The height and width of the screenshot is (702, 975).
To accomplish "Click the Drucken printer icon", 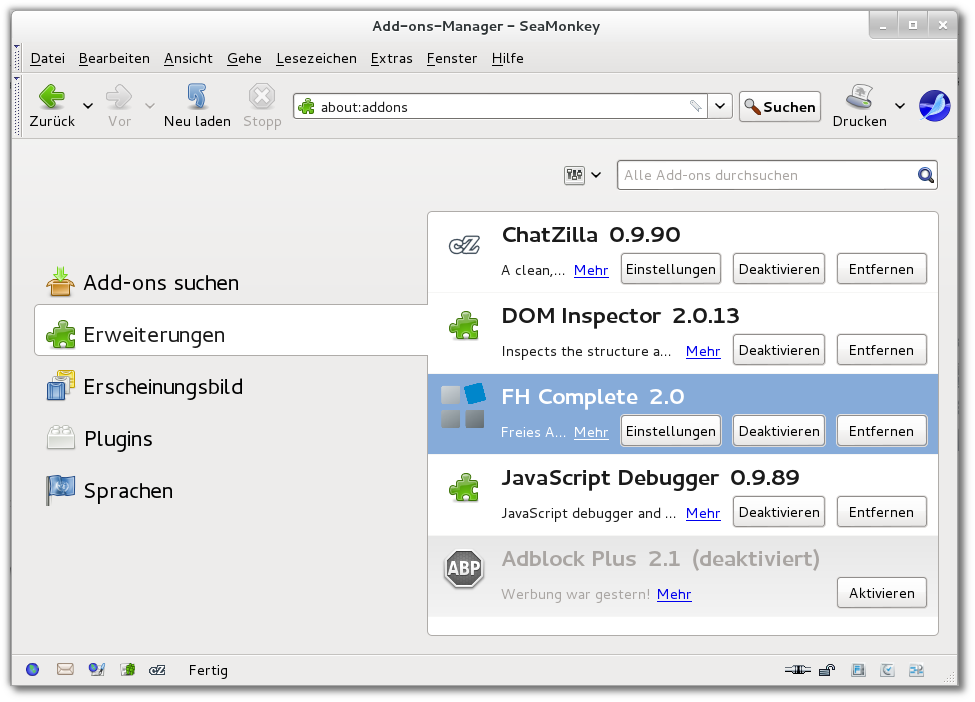I will coord(859,97).
